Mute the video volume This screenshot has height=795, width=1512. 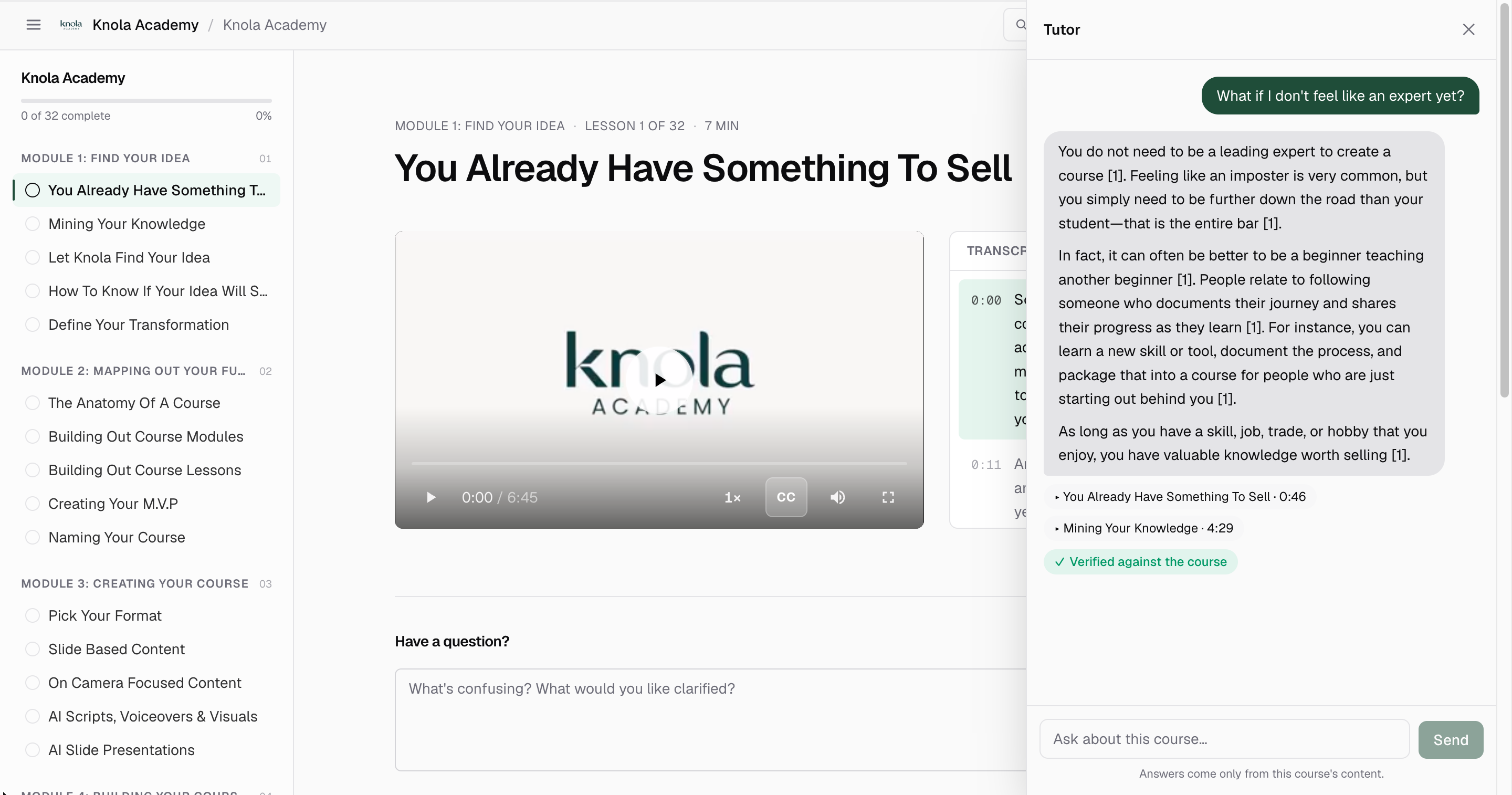click(838, 497)
